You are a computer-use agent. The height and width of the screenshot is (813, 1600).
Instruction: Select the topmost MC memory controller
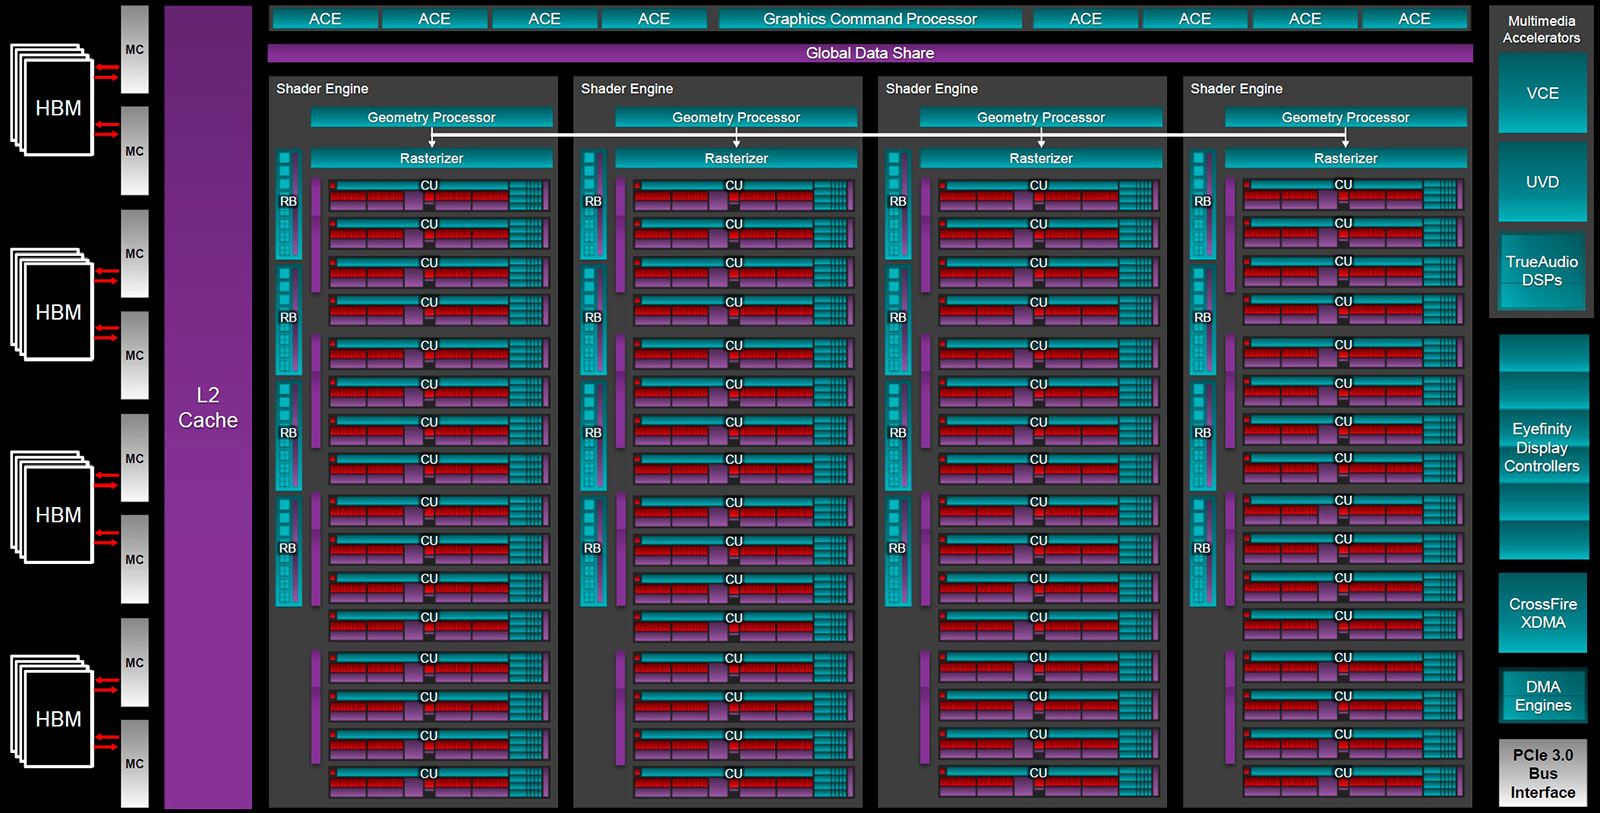[135, 49]
